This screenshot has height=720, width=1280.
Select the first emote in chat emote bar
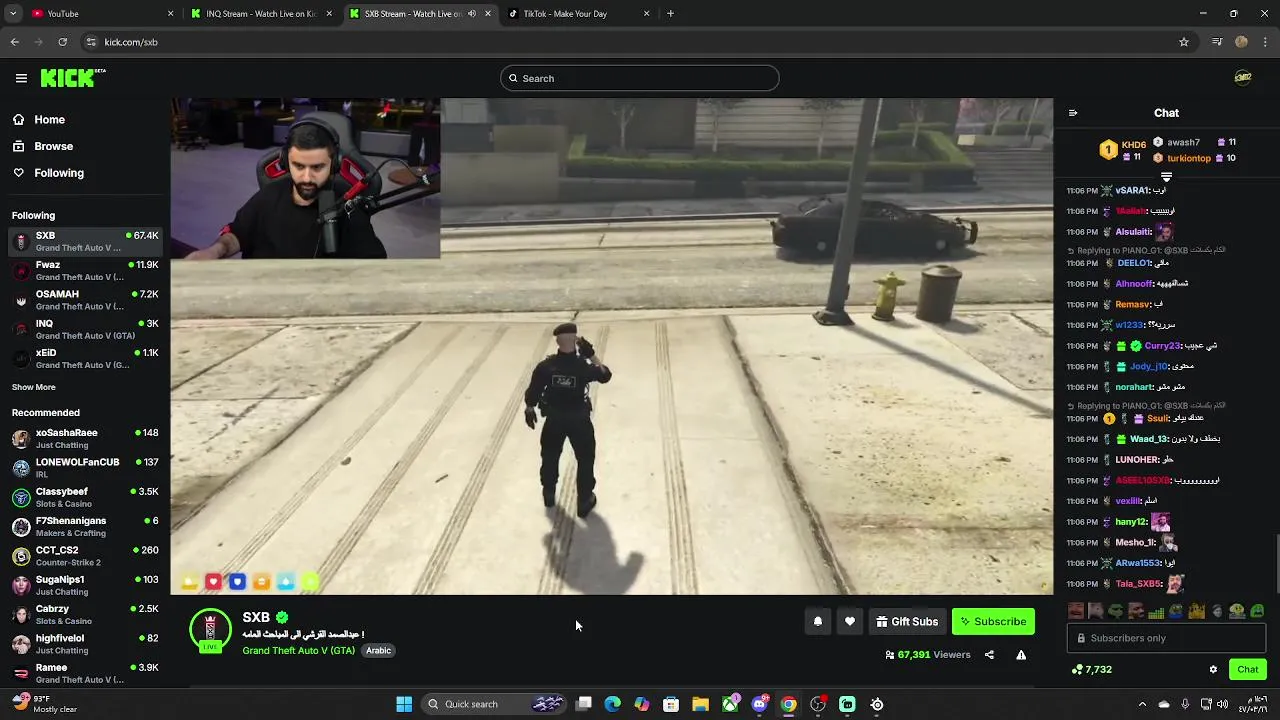pos(1076,611)
